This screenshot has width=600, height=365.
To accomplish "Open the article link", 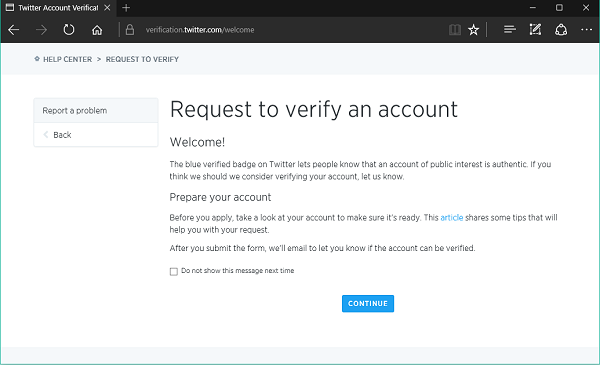I will [x=452, y=218].
